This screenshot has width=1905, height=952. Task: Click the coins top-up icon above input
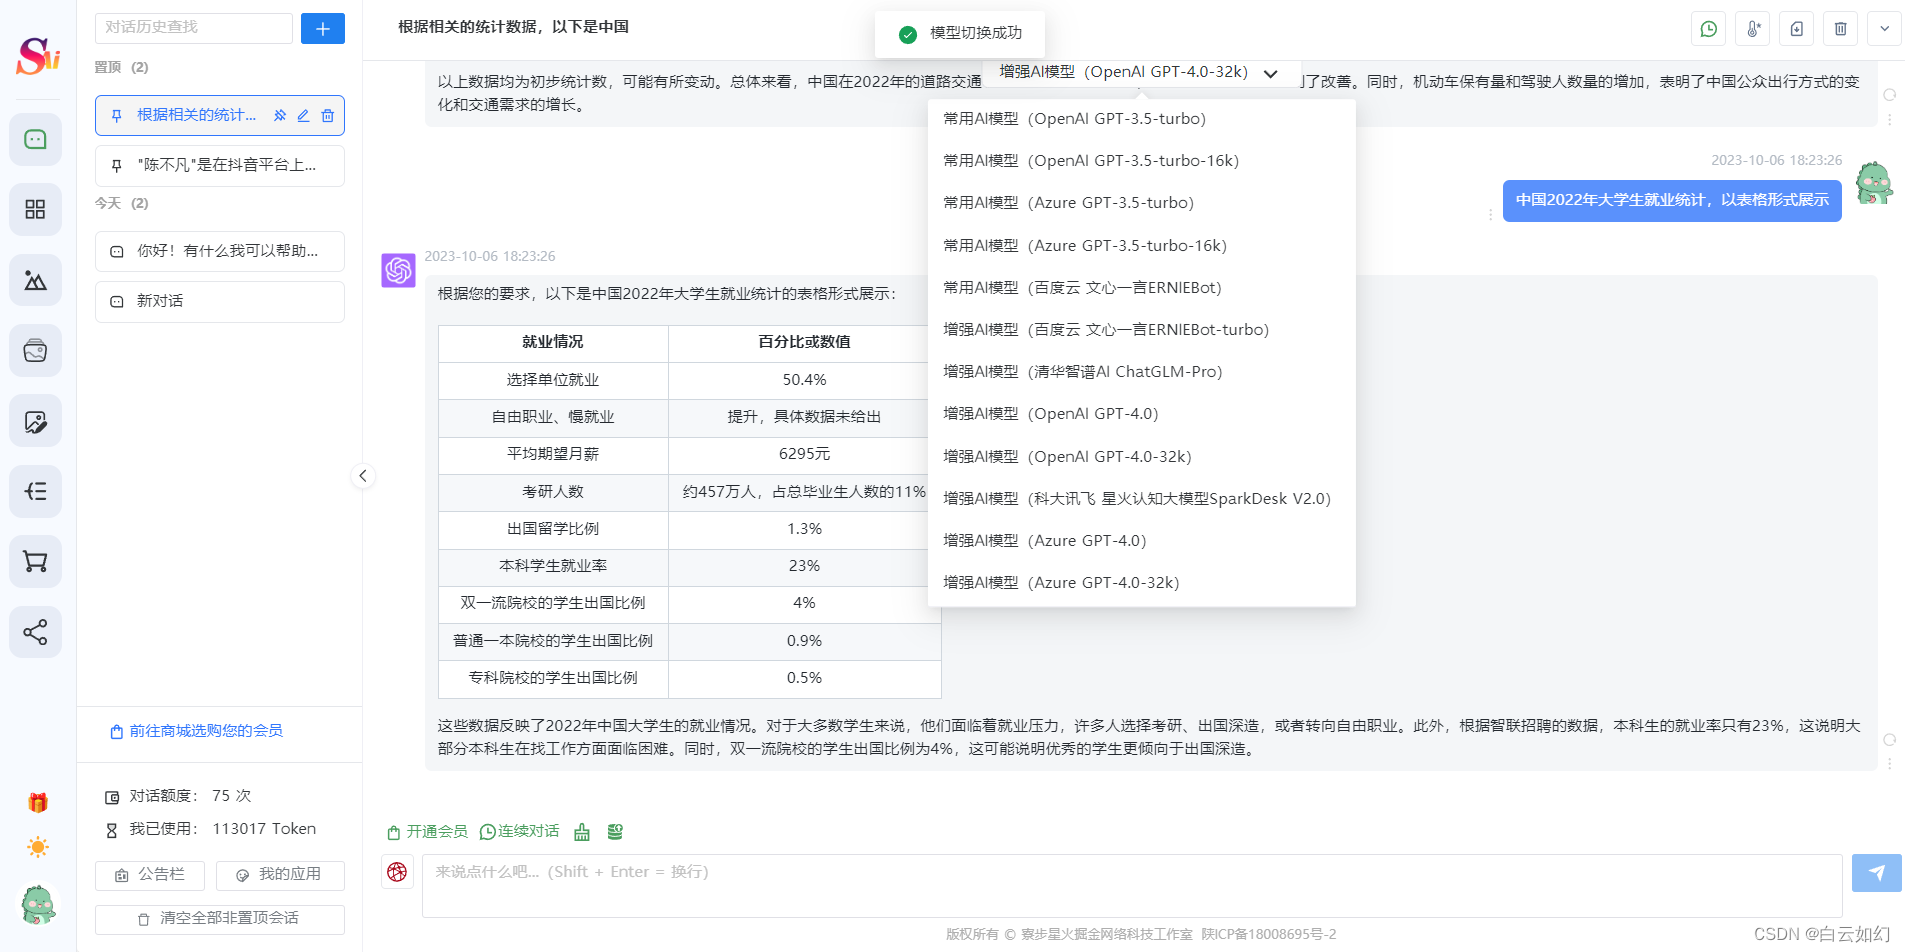click(x=615, y=832)
